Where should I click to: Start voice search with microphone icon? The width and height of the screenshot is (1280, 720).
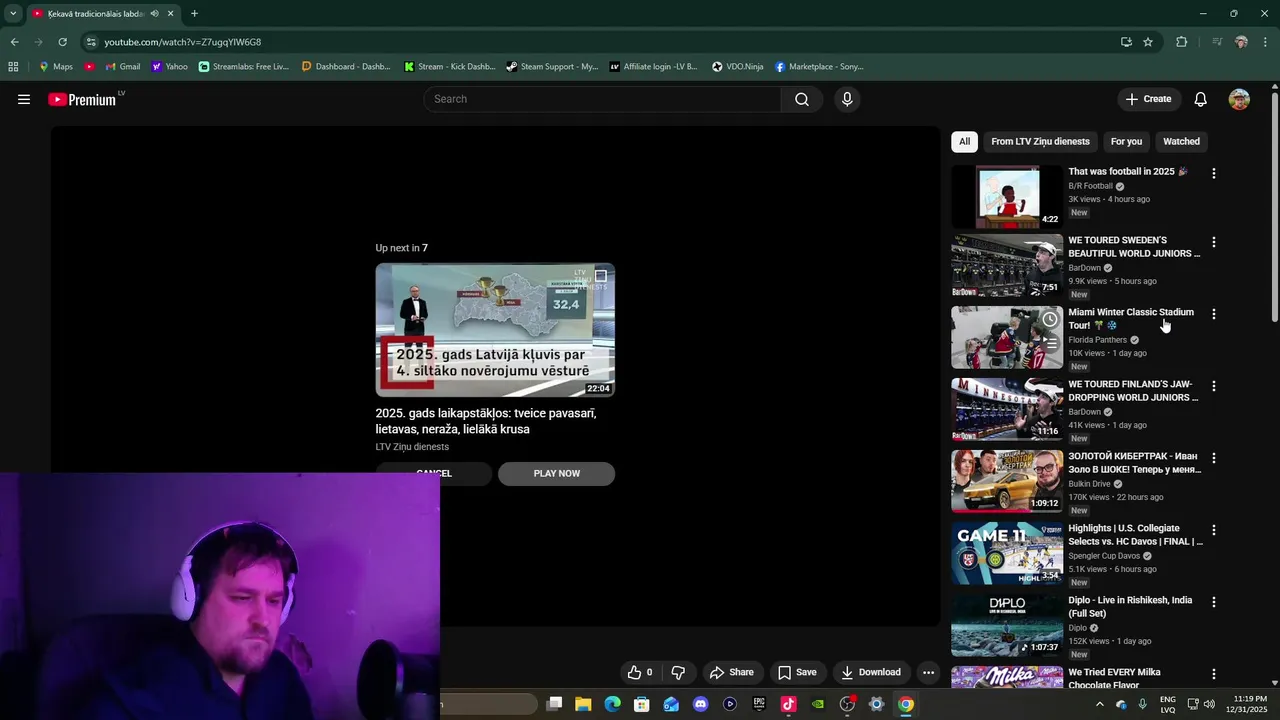[x=847, y=99]
